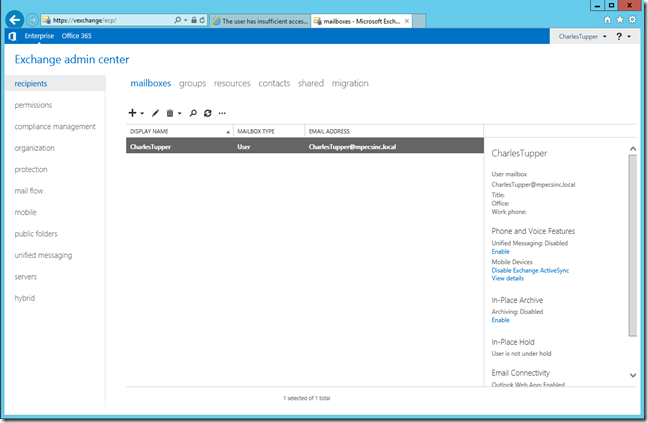Image resolution: width=648 pixels, height=423 pixels.
Task: Expand the Help question mark dropdown
Action: (x=622, y=36)
